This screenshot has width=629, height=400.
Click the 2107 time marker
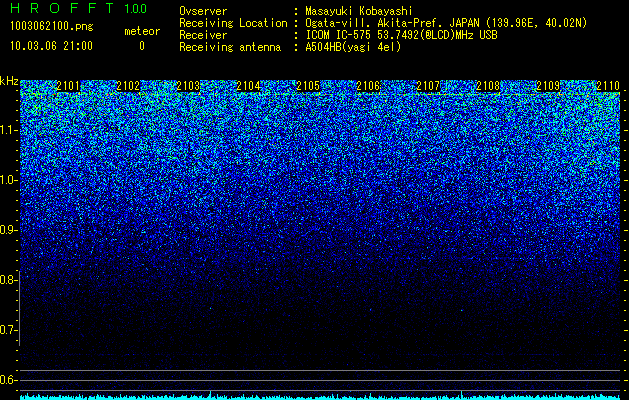click(x=428, y=86)
